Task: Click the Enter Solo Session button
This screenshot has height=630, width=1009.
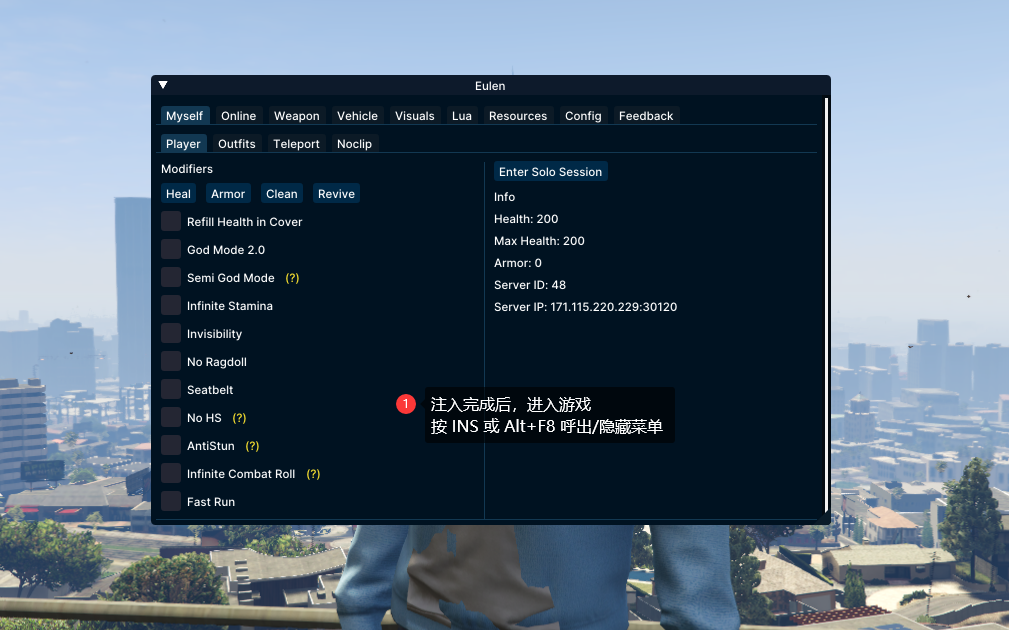Action: tap(550, 172)
